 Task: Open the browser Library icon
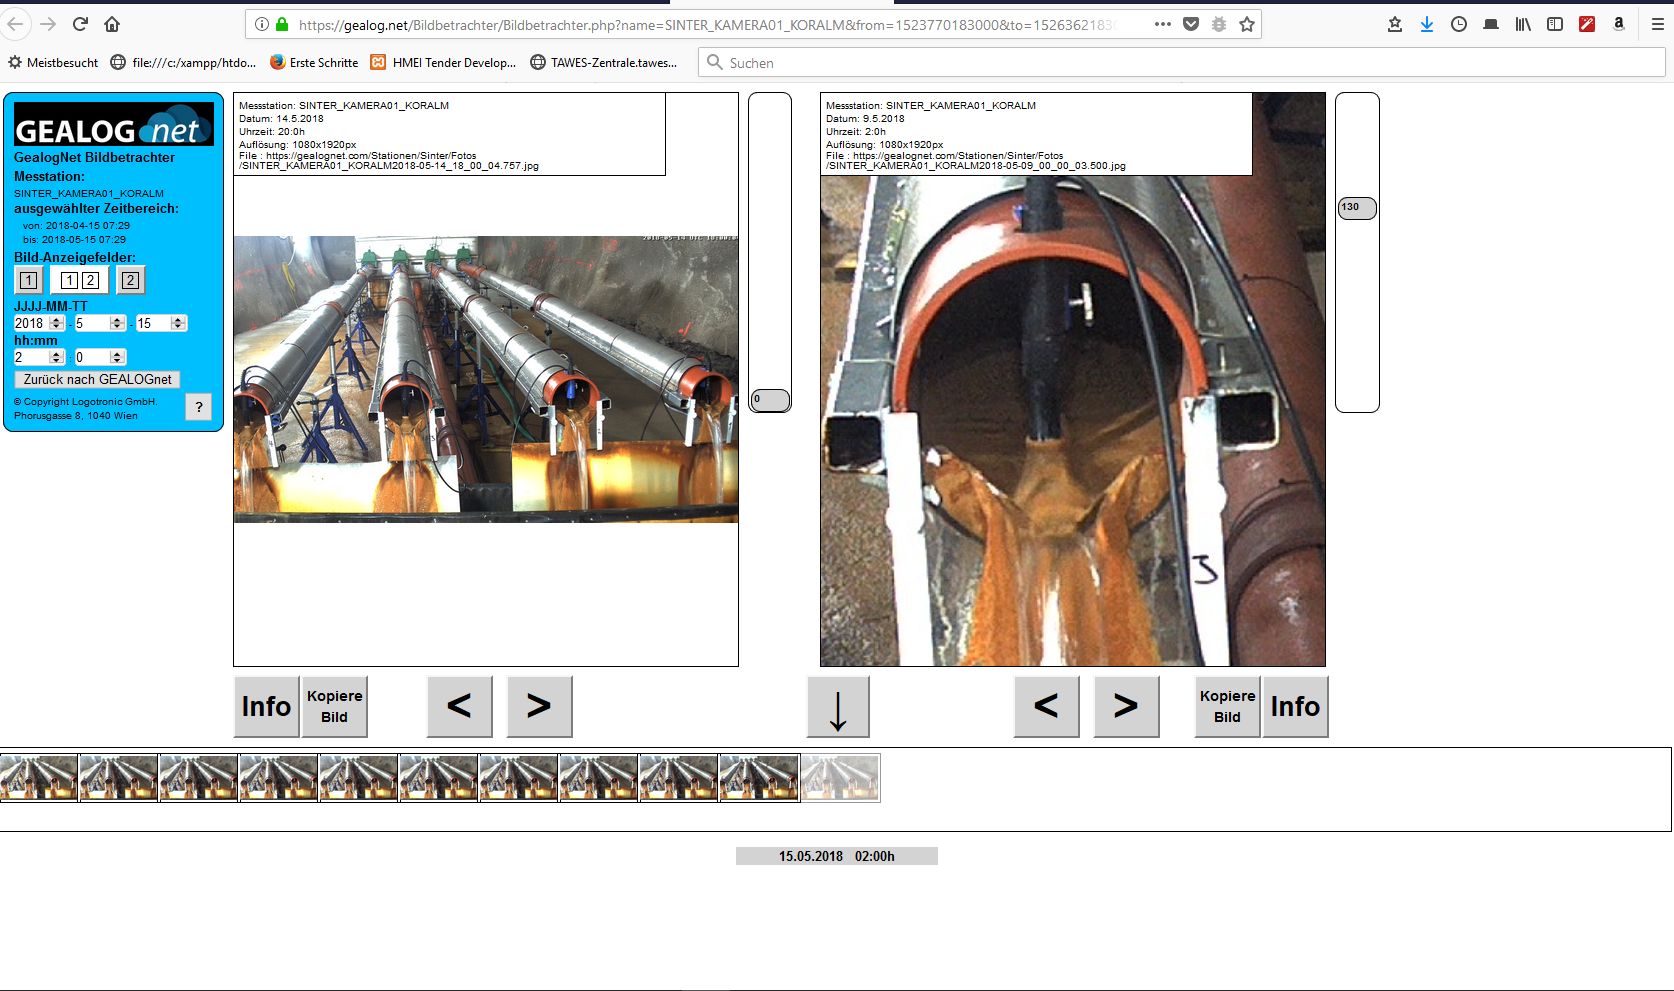(x=1523, y=23)
